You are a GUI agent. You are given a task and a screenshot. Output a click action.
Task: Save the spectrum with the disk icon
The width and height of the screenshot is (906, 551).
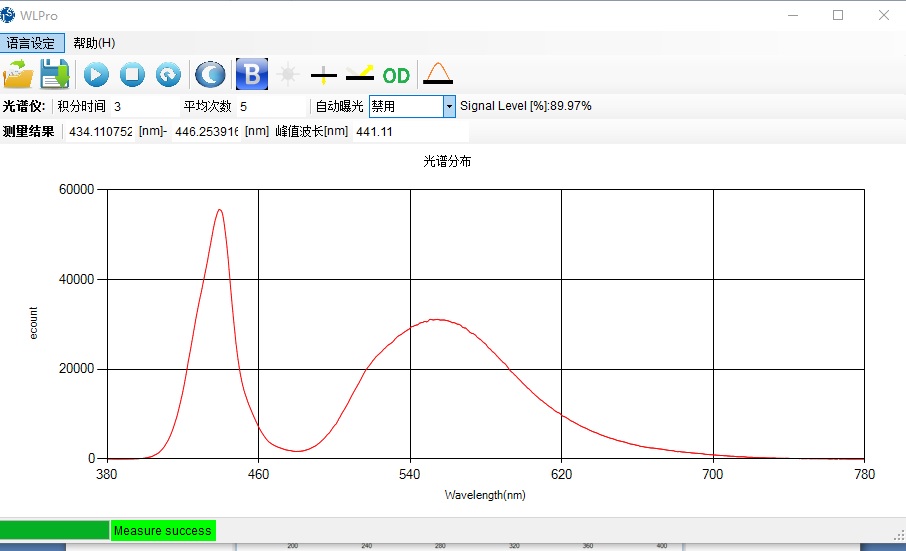[x=54, y=74]
